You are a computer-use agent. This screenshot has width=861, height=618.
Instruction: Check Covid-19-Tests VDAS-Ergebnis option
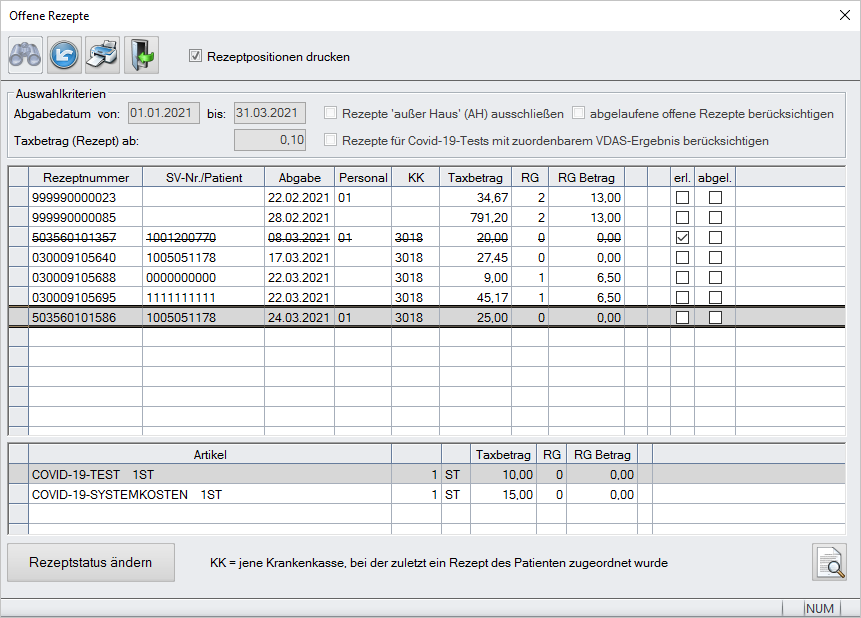330,141
